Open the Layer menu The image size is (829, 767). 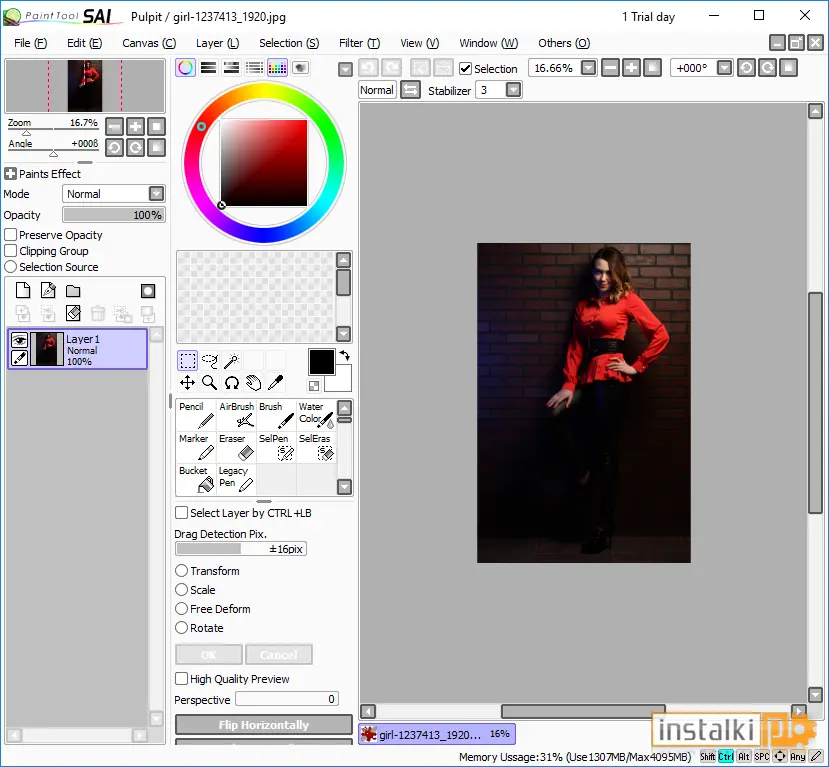217,43
